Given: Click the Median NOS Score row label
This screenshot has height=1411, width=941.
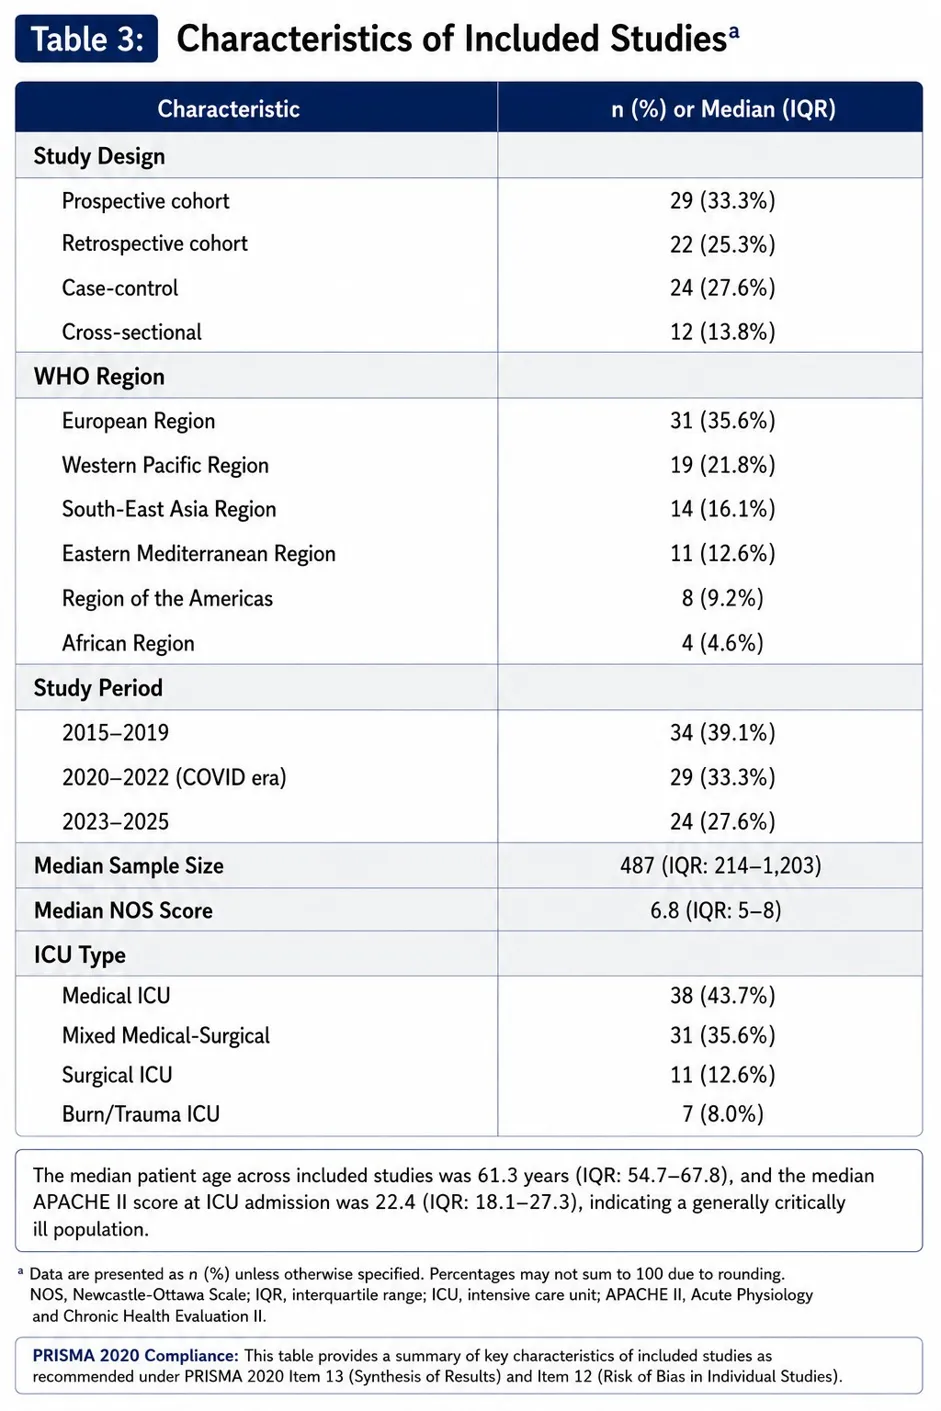Looking at the screenshot, I should click(123, 910).
